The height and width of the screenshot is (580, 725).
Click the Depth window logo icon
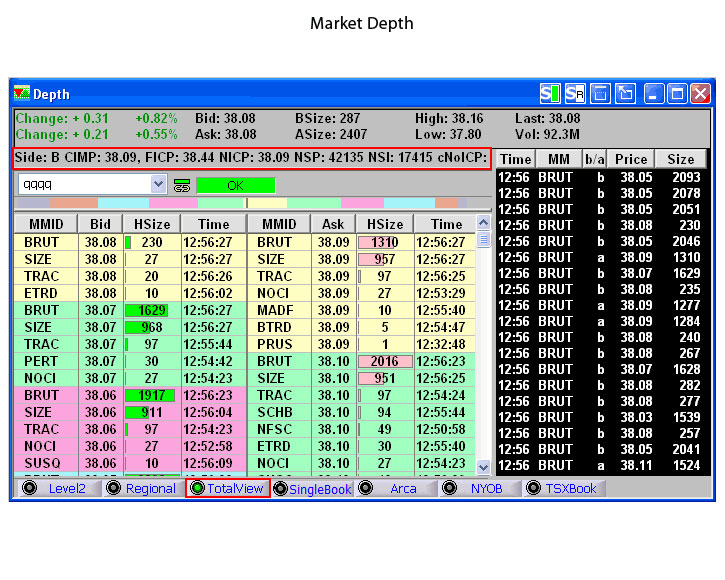[x=22, y=94]
